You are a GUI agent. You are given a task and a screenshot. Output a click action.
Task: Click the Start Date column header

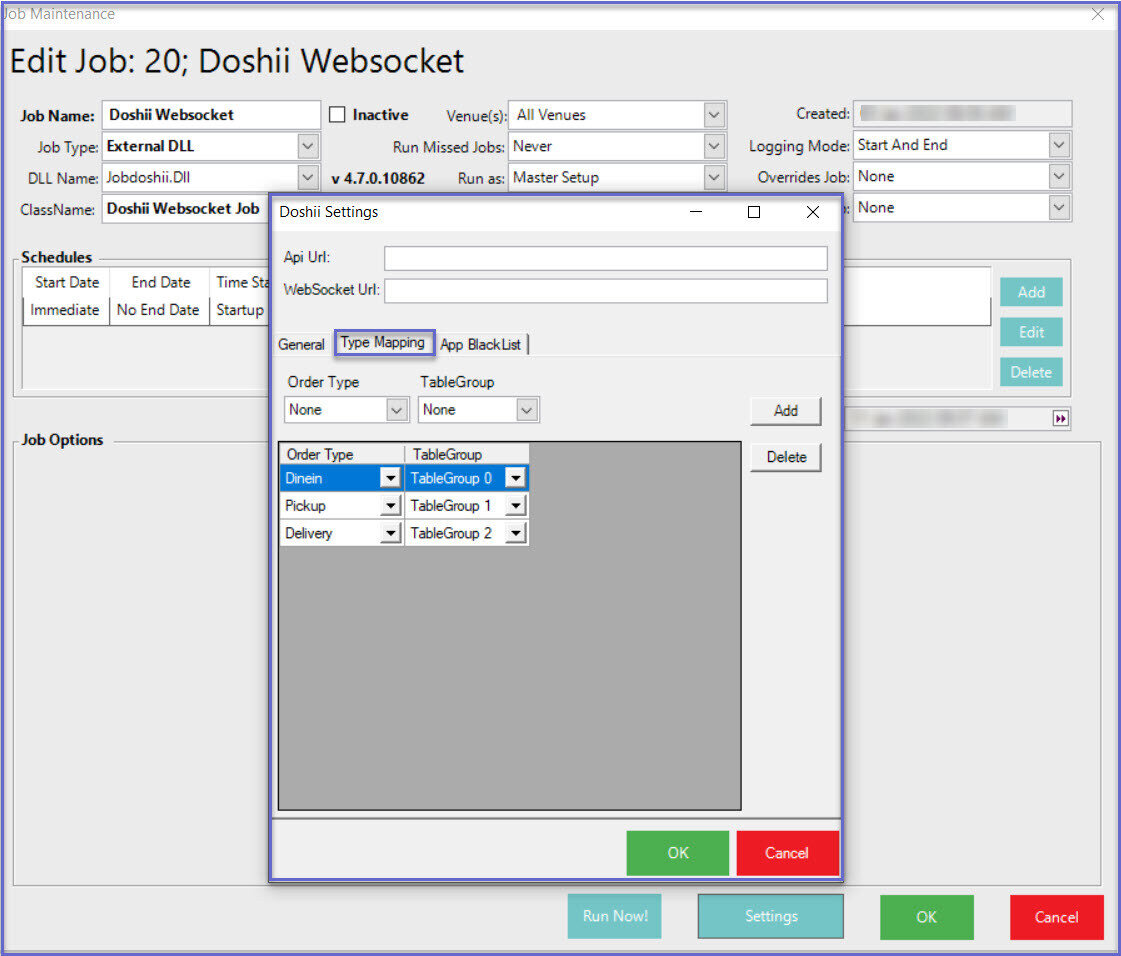(x=66, y=282)
